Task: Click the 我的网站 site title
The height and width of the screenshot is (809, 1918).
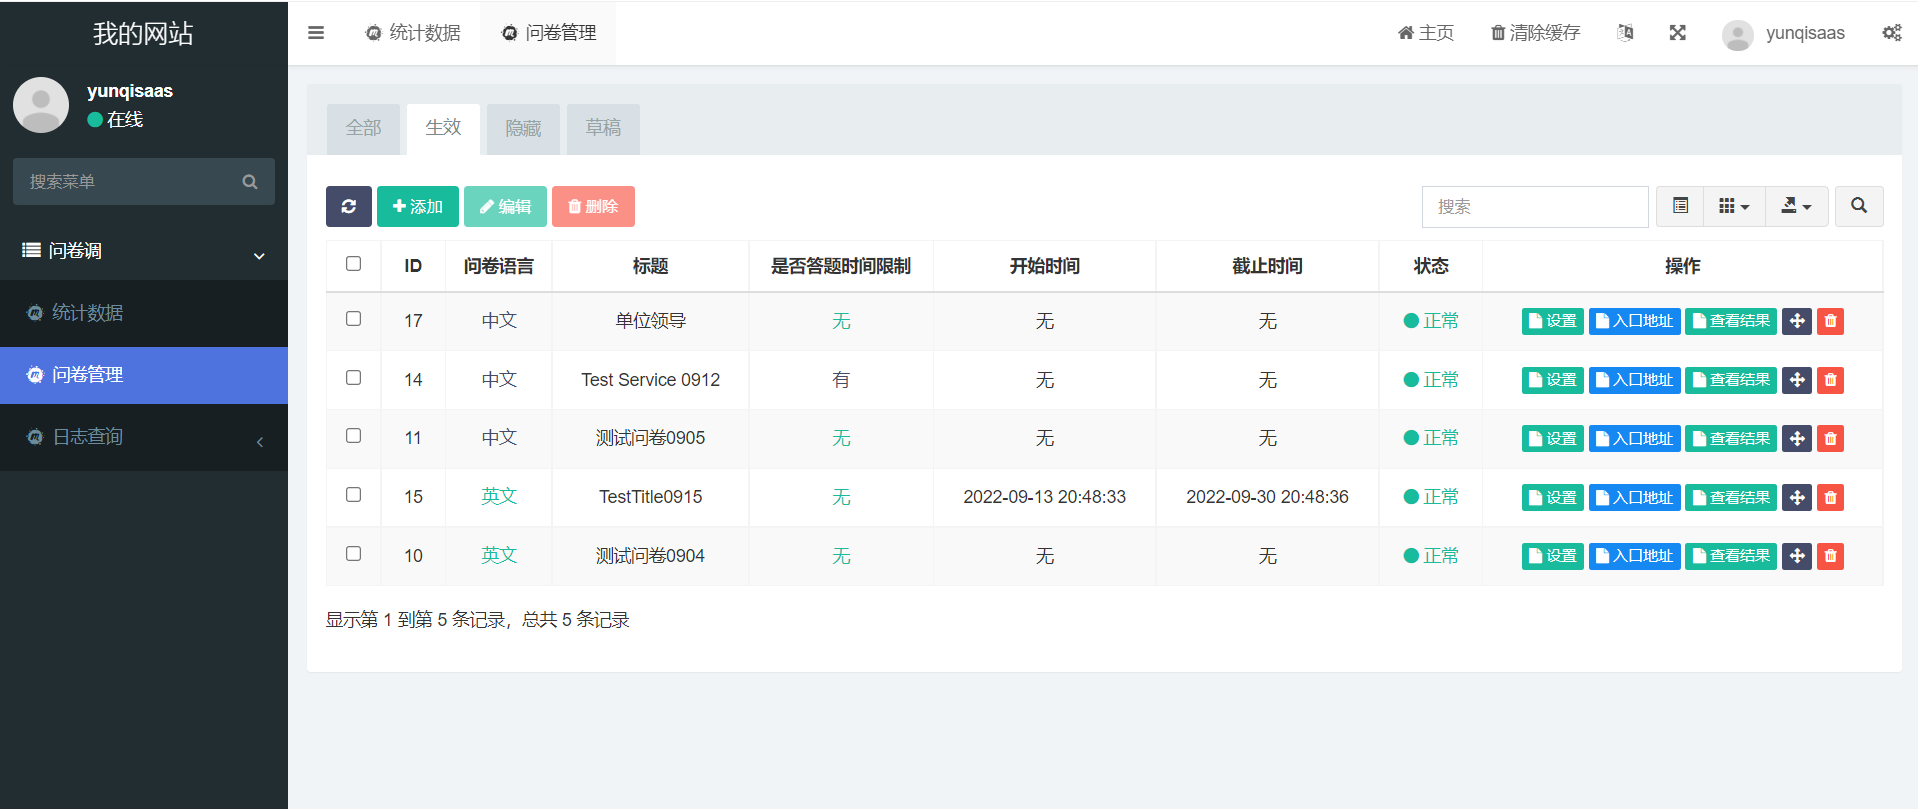Action: tap(143, 33)
